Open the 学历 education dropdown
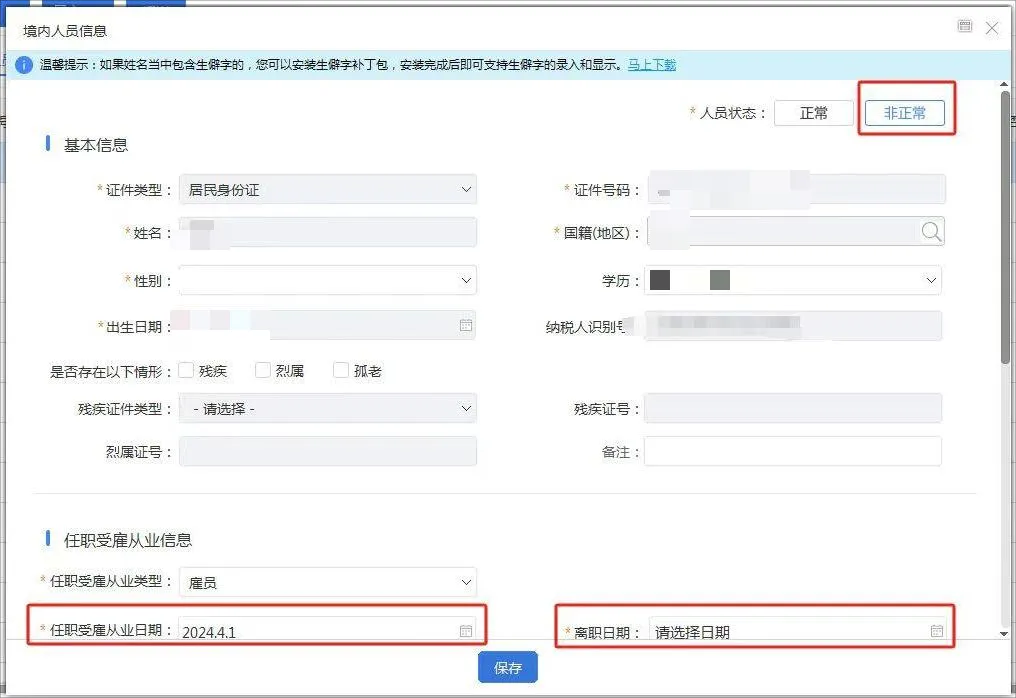 click(x=932, y=280)
